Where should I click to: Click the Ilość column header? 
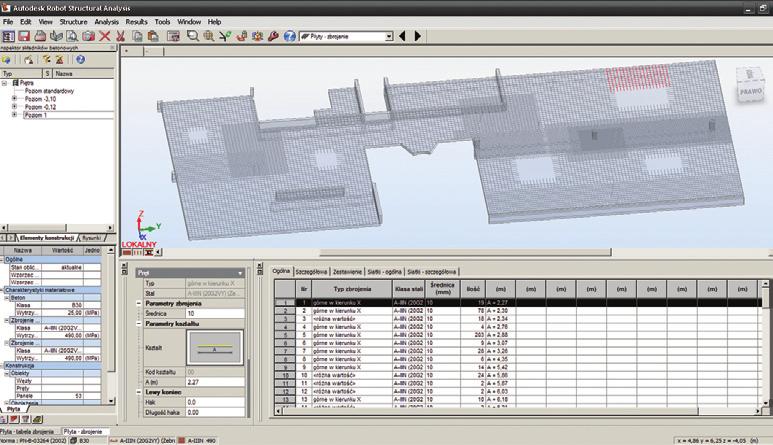pyautogui.click(x=473, y=289)
